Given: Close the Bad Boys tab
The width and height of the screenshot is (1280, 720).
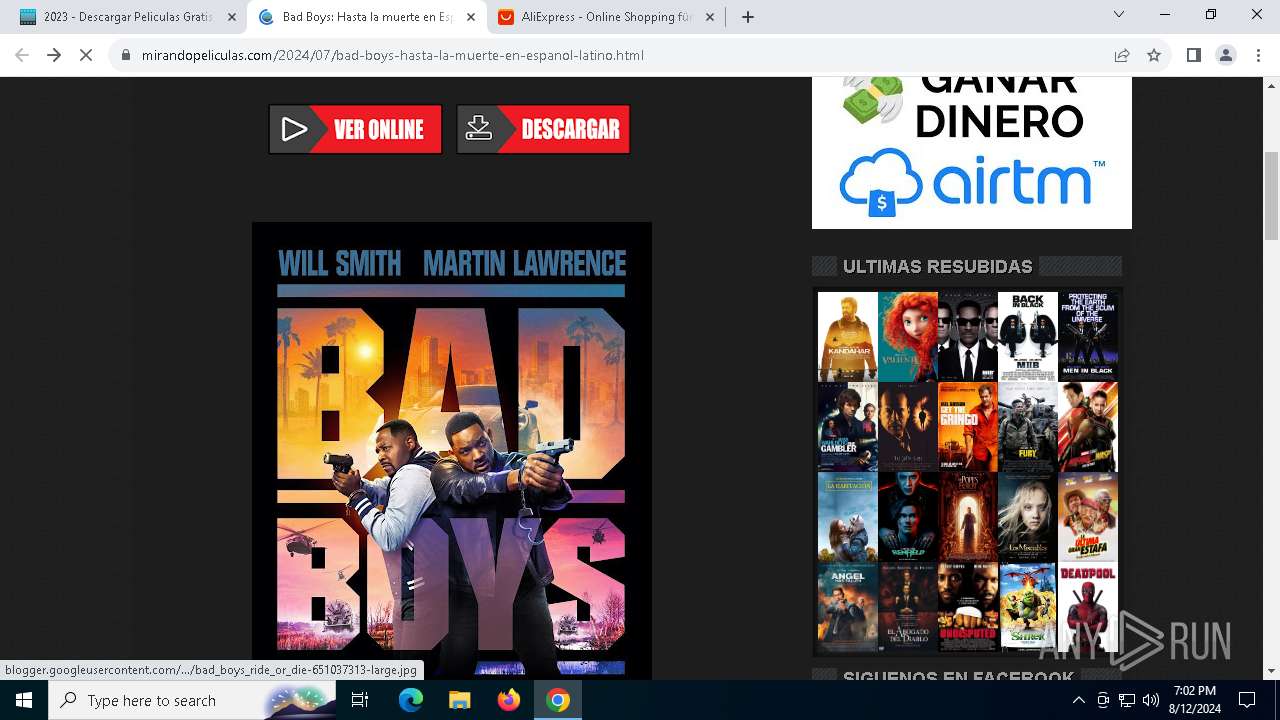Looking at the screenshot, I should pos(471,17).
